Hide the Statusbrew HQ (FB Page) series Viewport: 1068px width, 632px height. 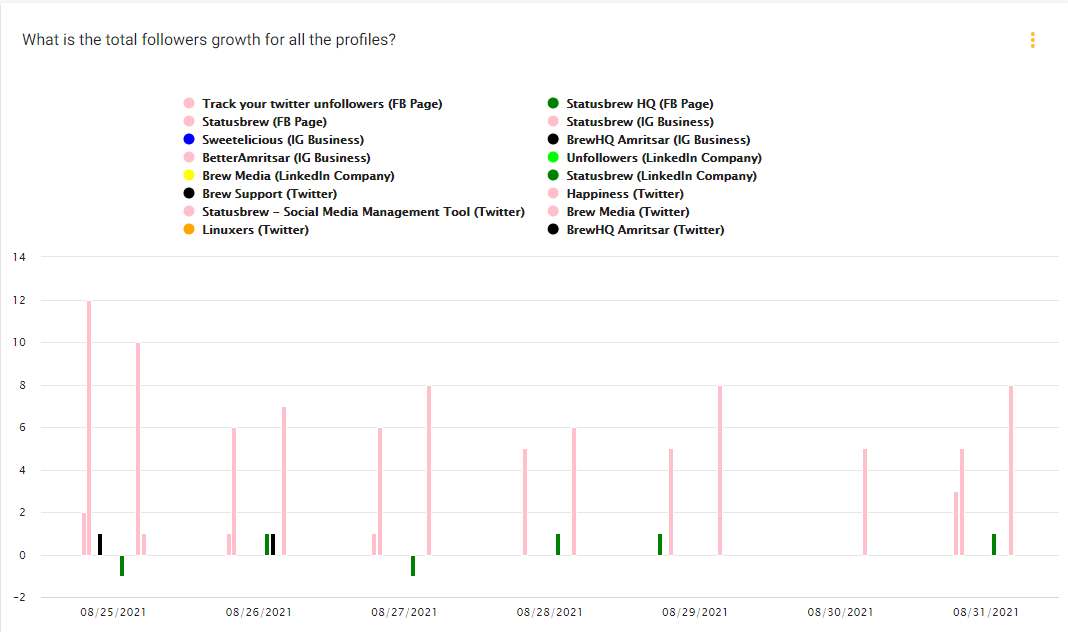[639, 104]
